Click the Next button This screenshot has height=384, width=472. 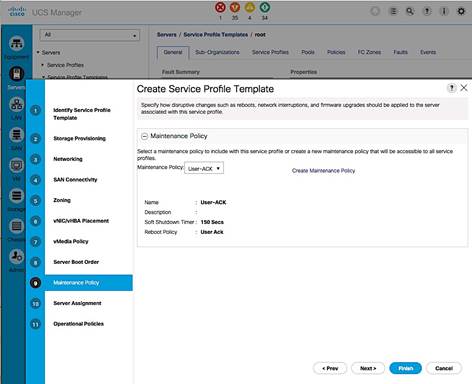click(x=368, y=368)
